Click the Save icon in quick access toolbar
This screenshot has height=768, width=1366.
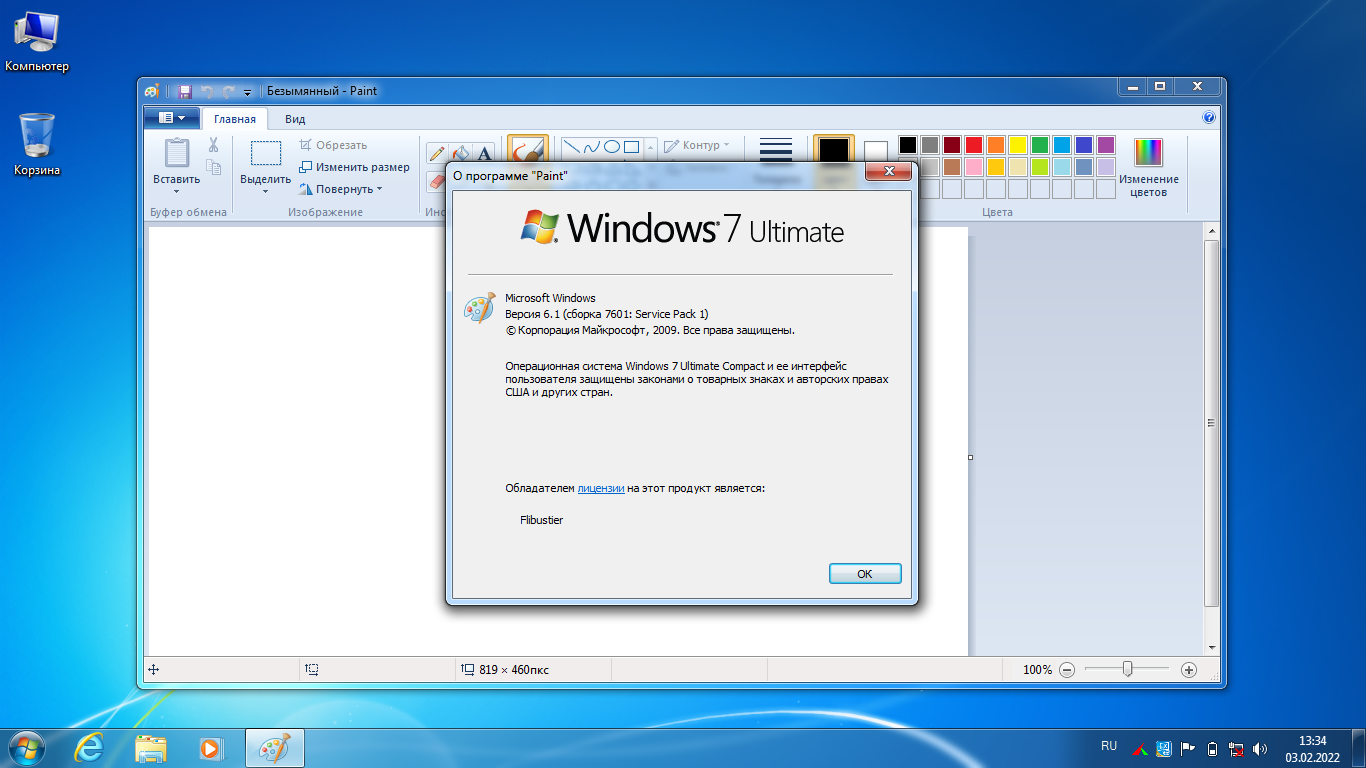pos(184,91)
